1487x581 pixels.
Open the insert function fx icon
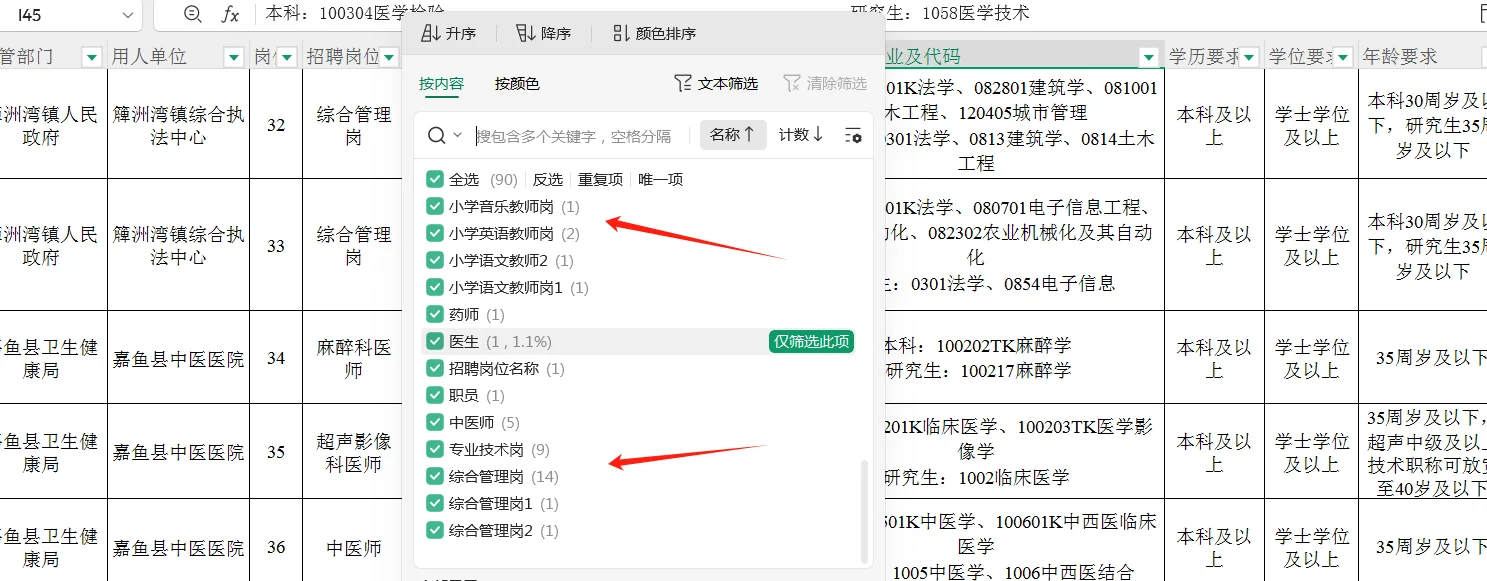(x=230, y=14)
